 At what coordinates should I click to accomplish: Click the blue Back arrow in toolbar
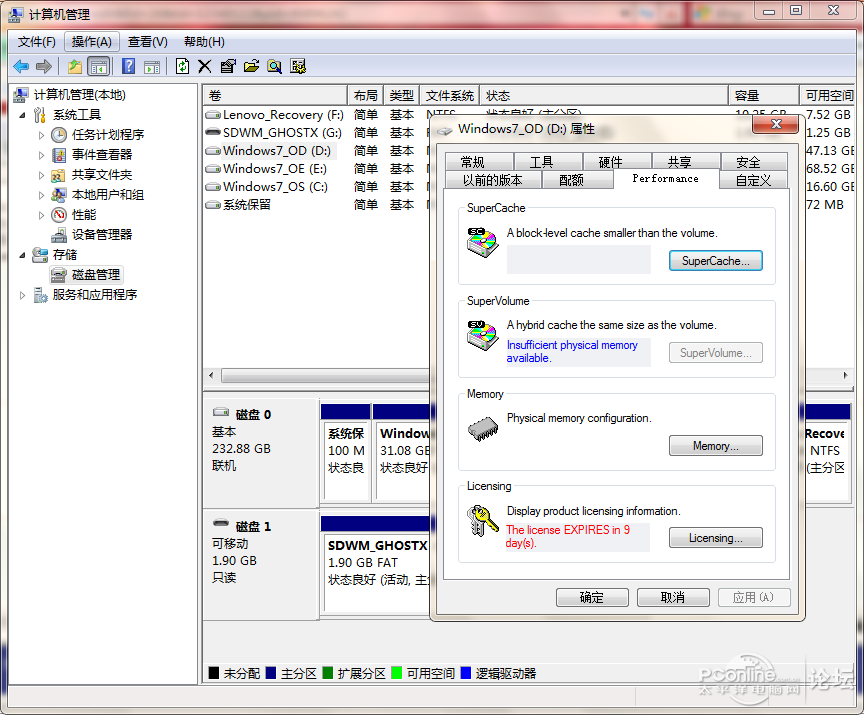[x=21, y=67]
